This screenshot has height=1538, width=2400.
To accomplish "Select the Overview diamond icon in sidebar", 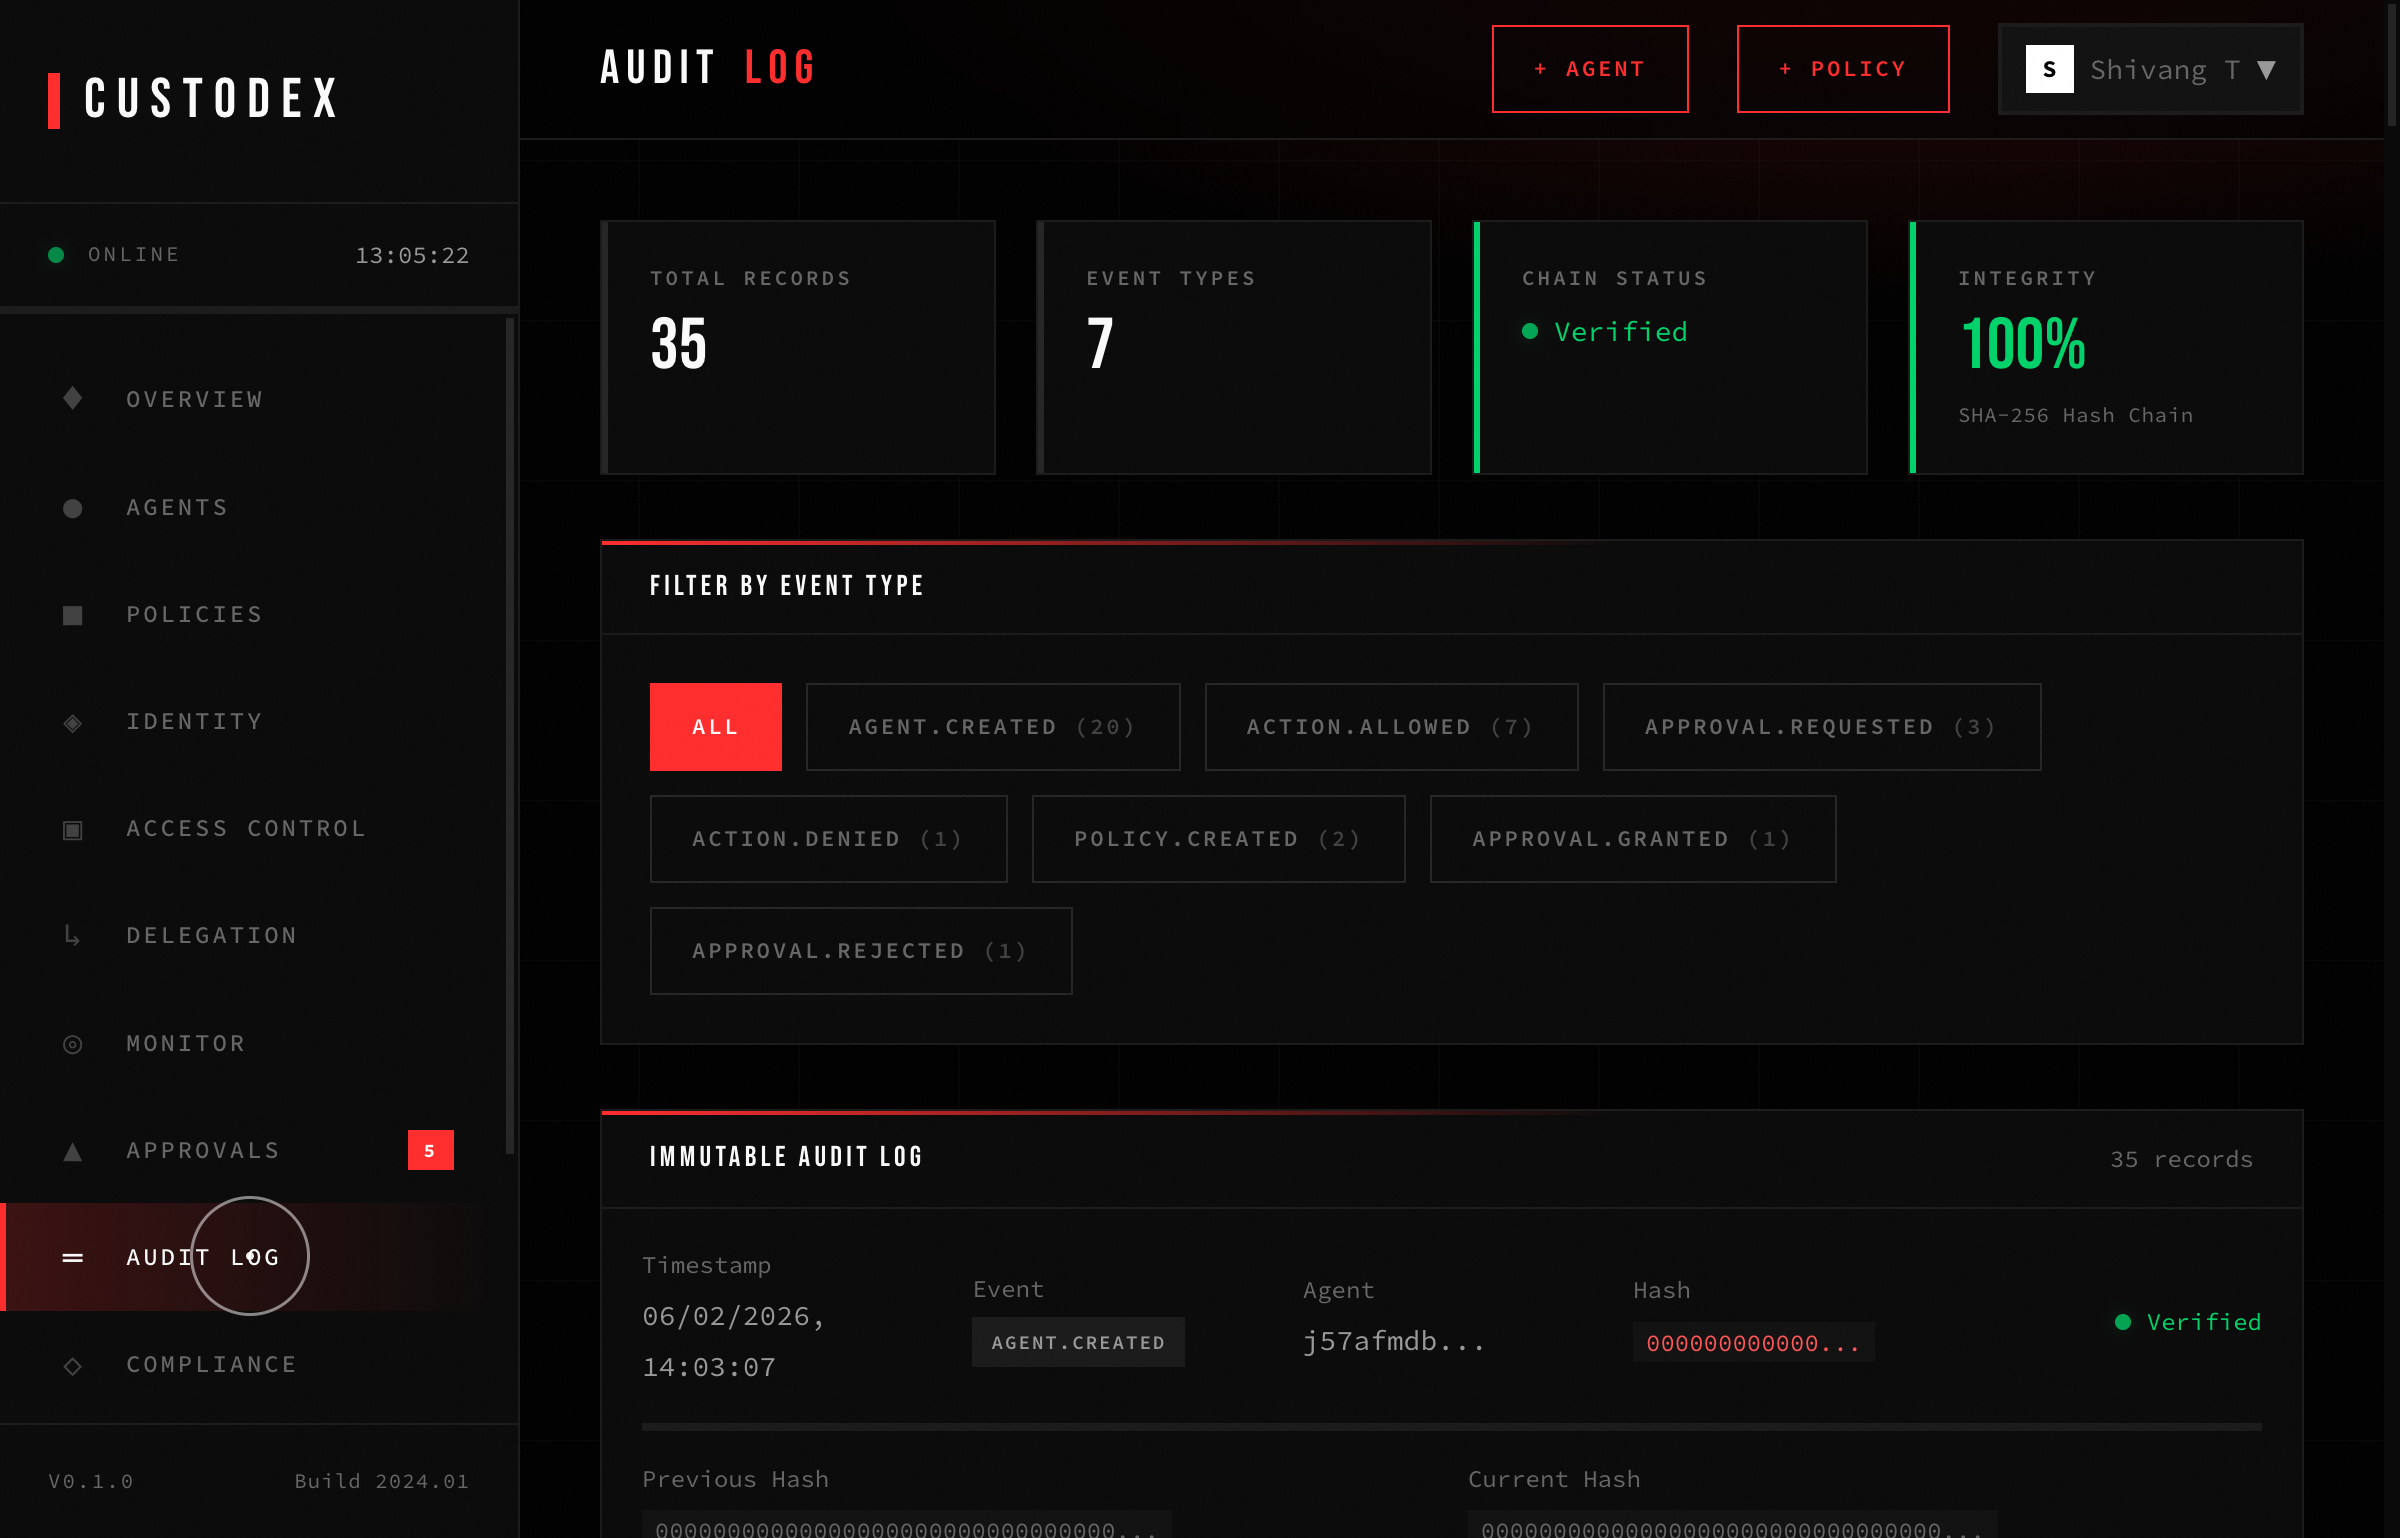I will 71,398.
